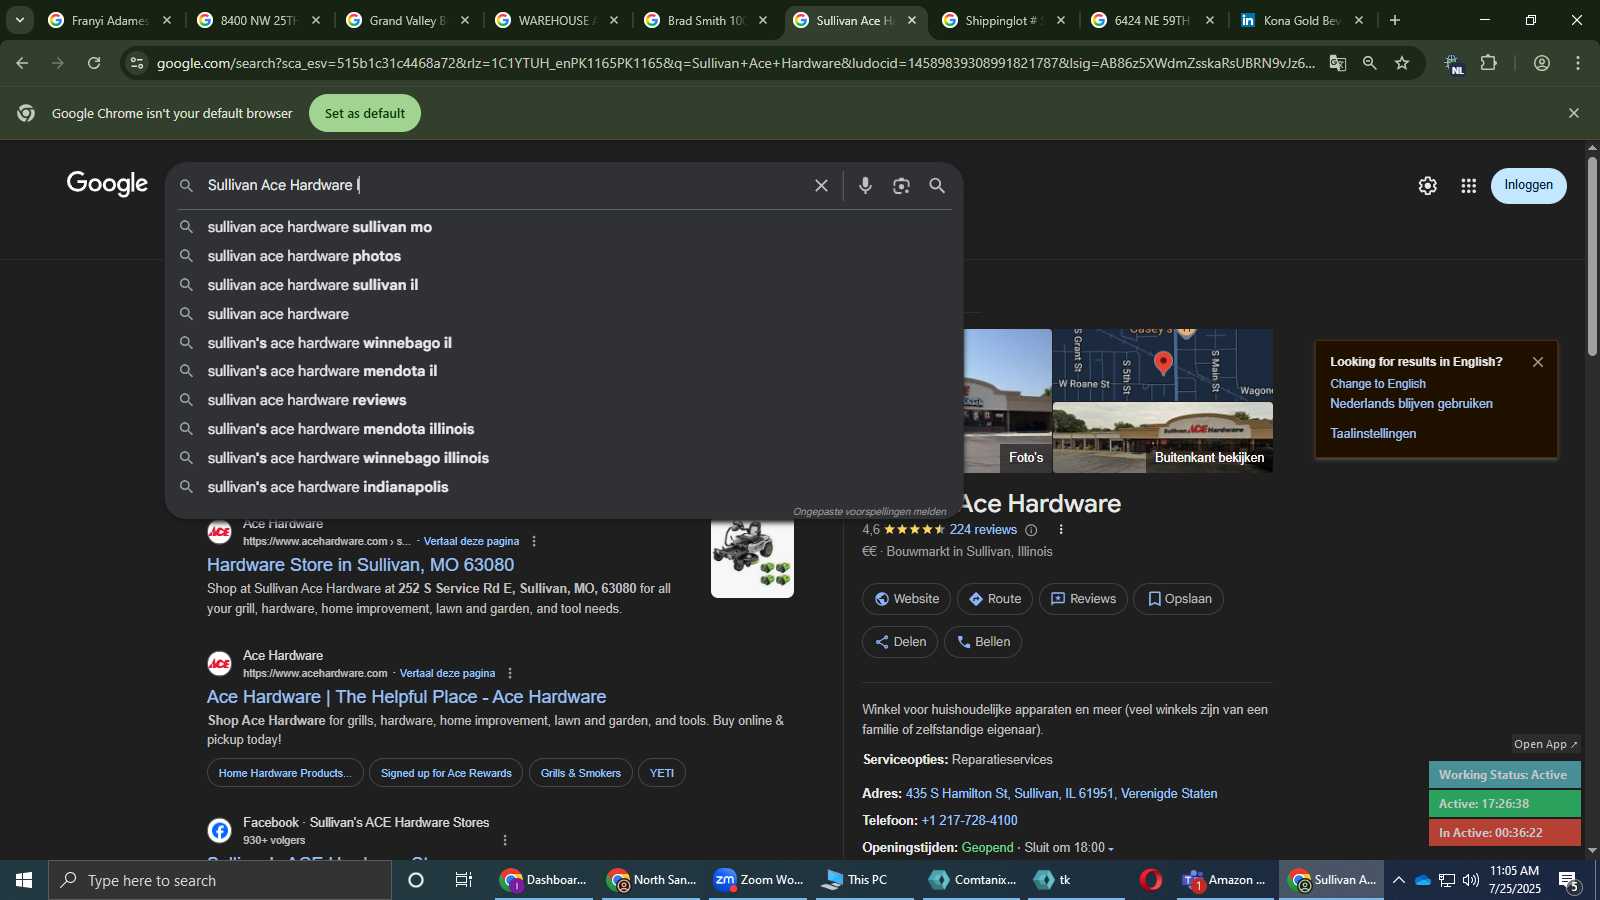Open 'Hardware Store in Sullivan, MO 63080' result

360,565
